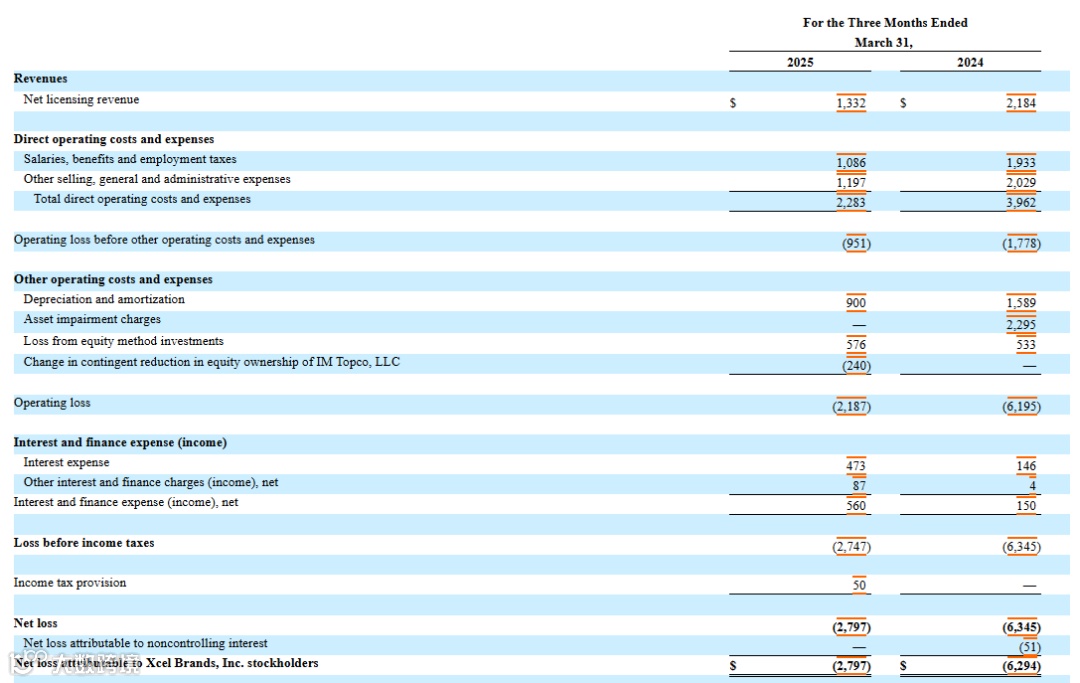Select 'Asset impairment charges' label
This screenshot has height=683, width=1080.
[x=92, y=319]
